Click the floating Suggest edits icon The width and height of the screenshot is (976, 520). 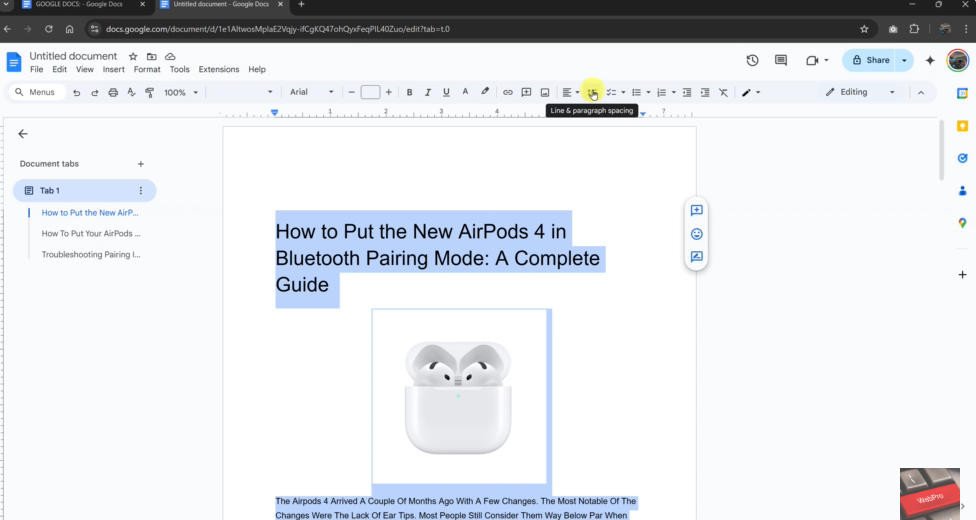697,257
